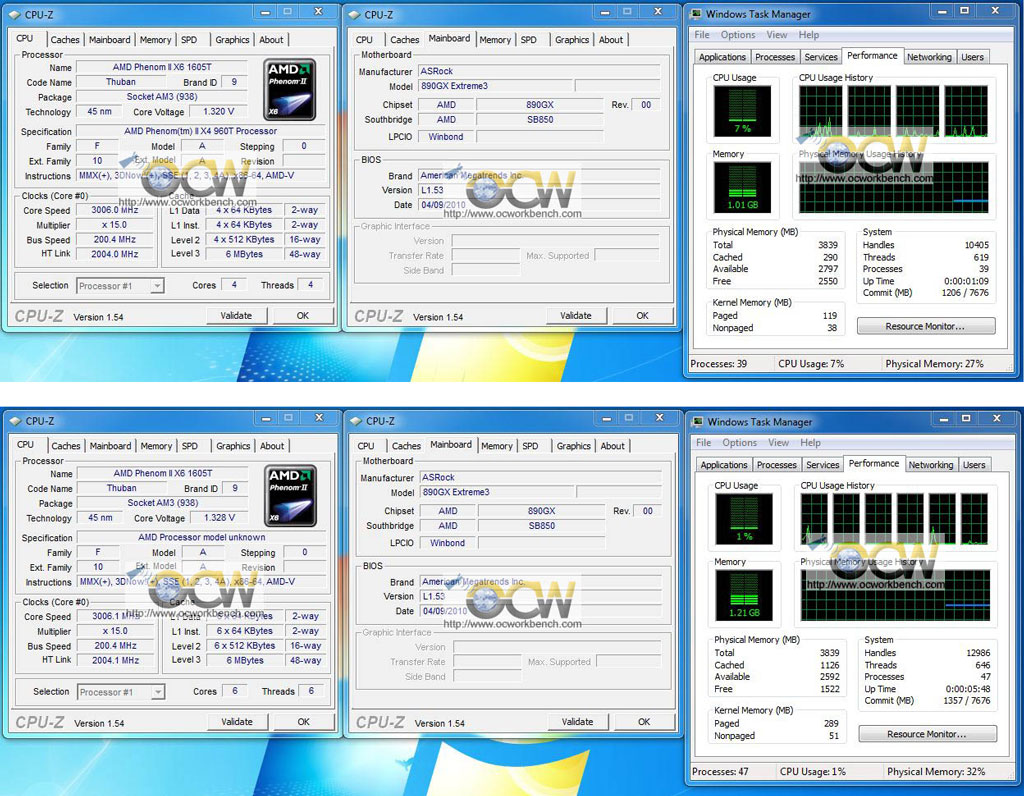Open the Users tab in the Task Manager with 47 processes
Screen dimensions: 1024x796
click(x=974, y=465)
